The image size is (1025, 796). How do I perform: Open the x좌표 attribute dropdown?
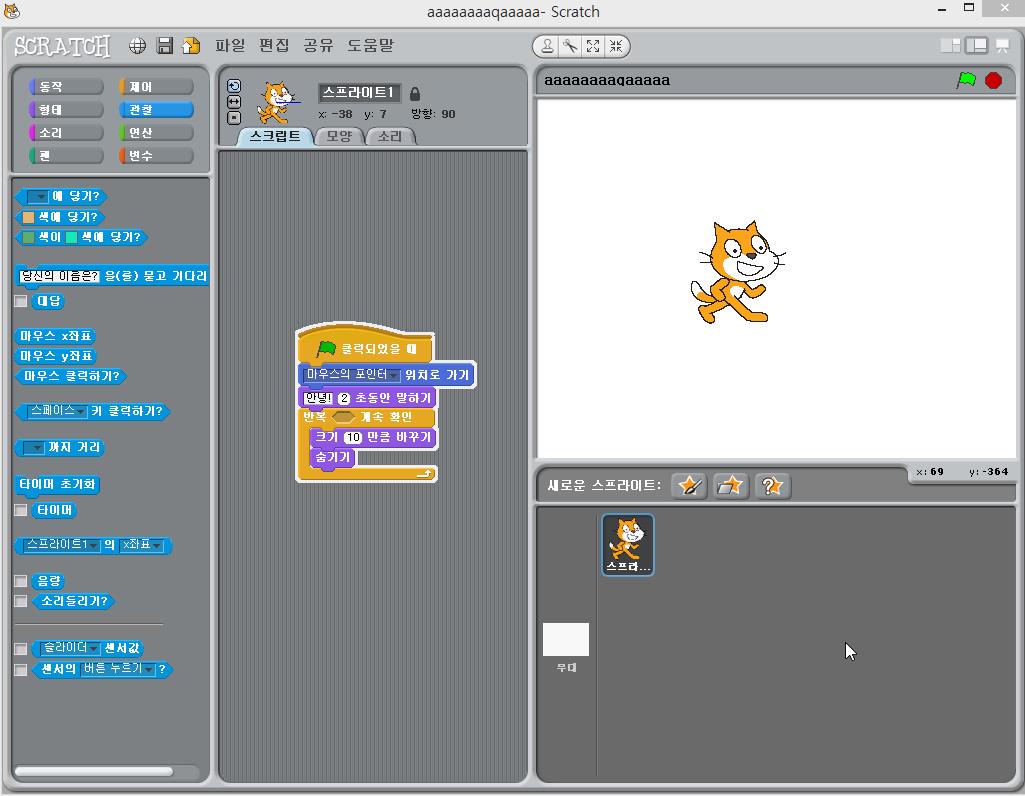point(157,546)
